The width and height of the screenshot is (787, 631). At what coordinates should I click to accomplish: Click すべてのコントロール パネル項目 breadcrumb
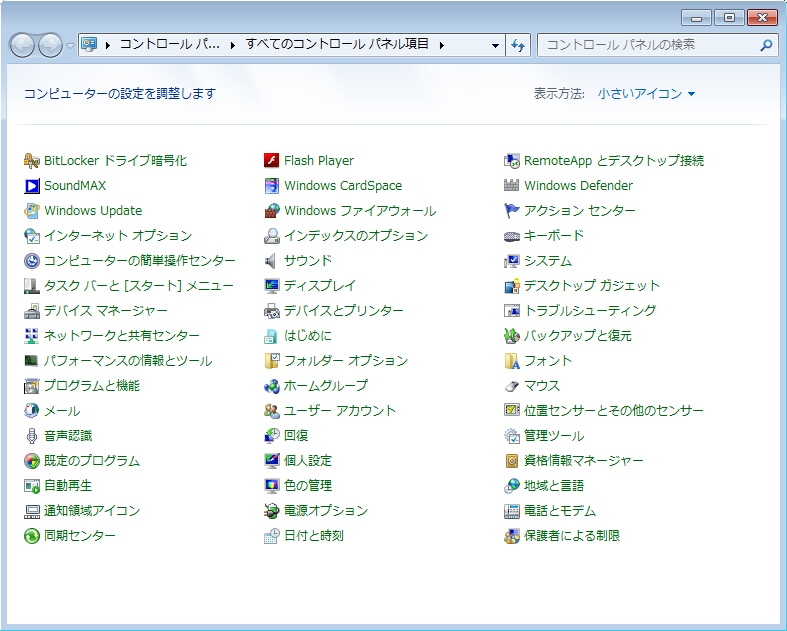click(x=337, y=44)
